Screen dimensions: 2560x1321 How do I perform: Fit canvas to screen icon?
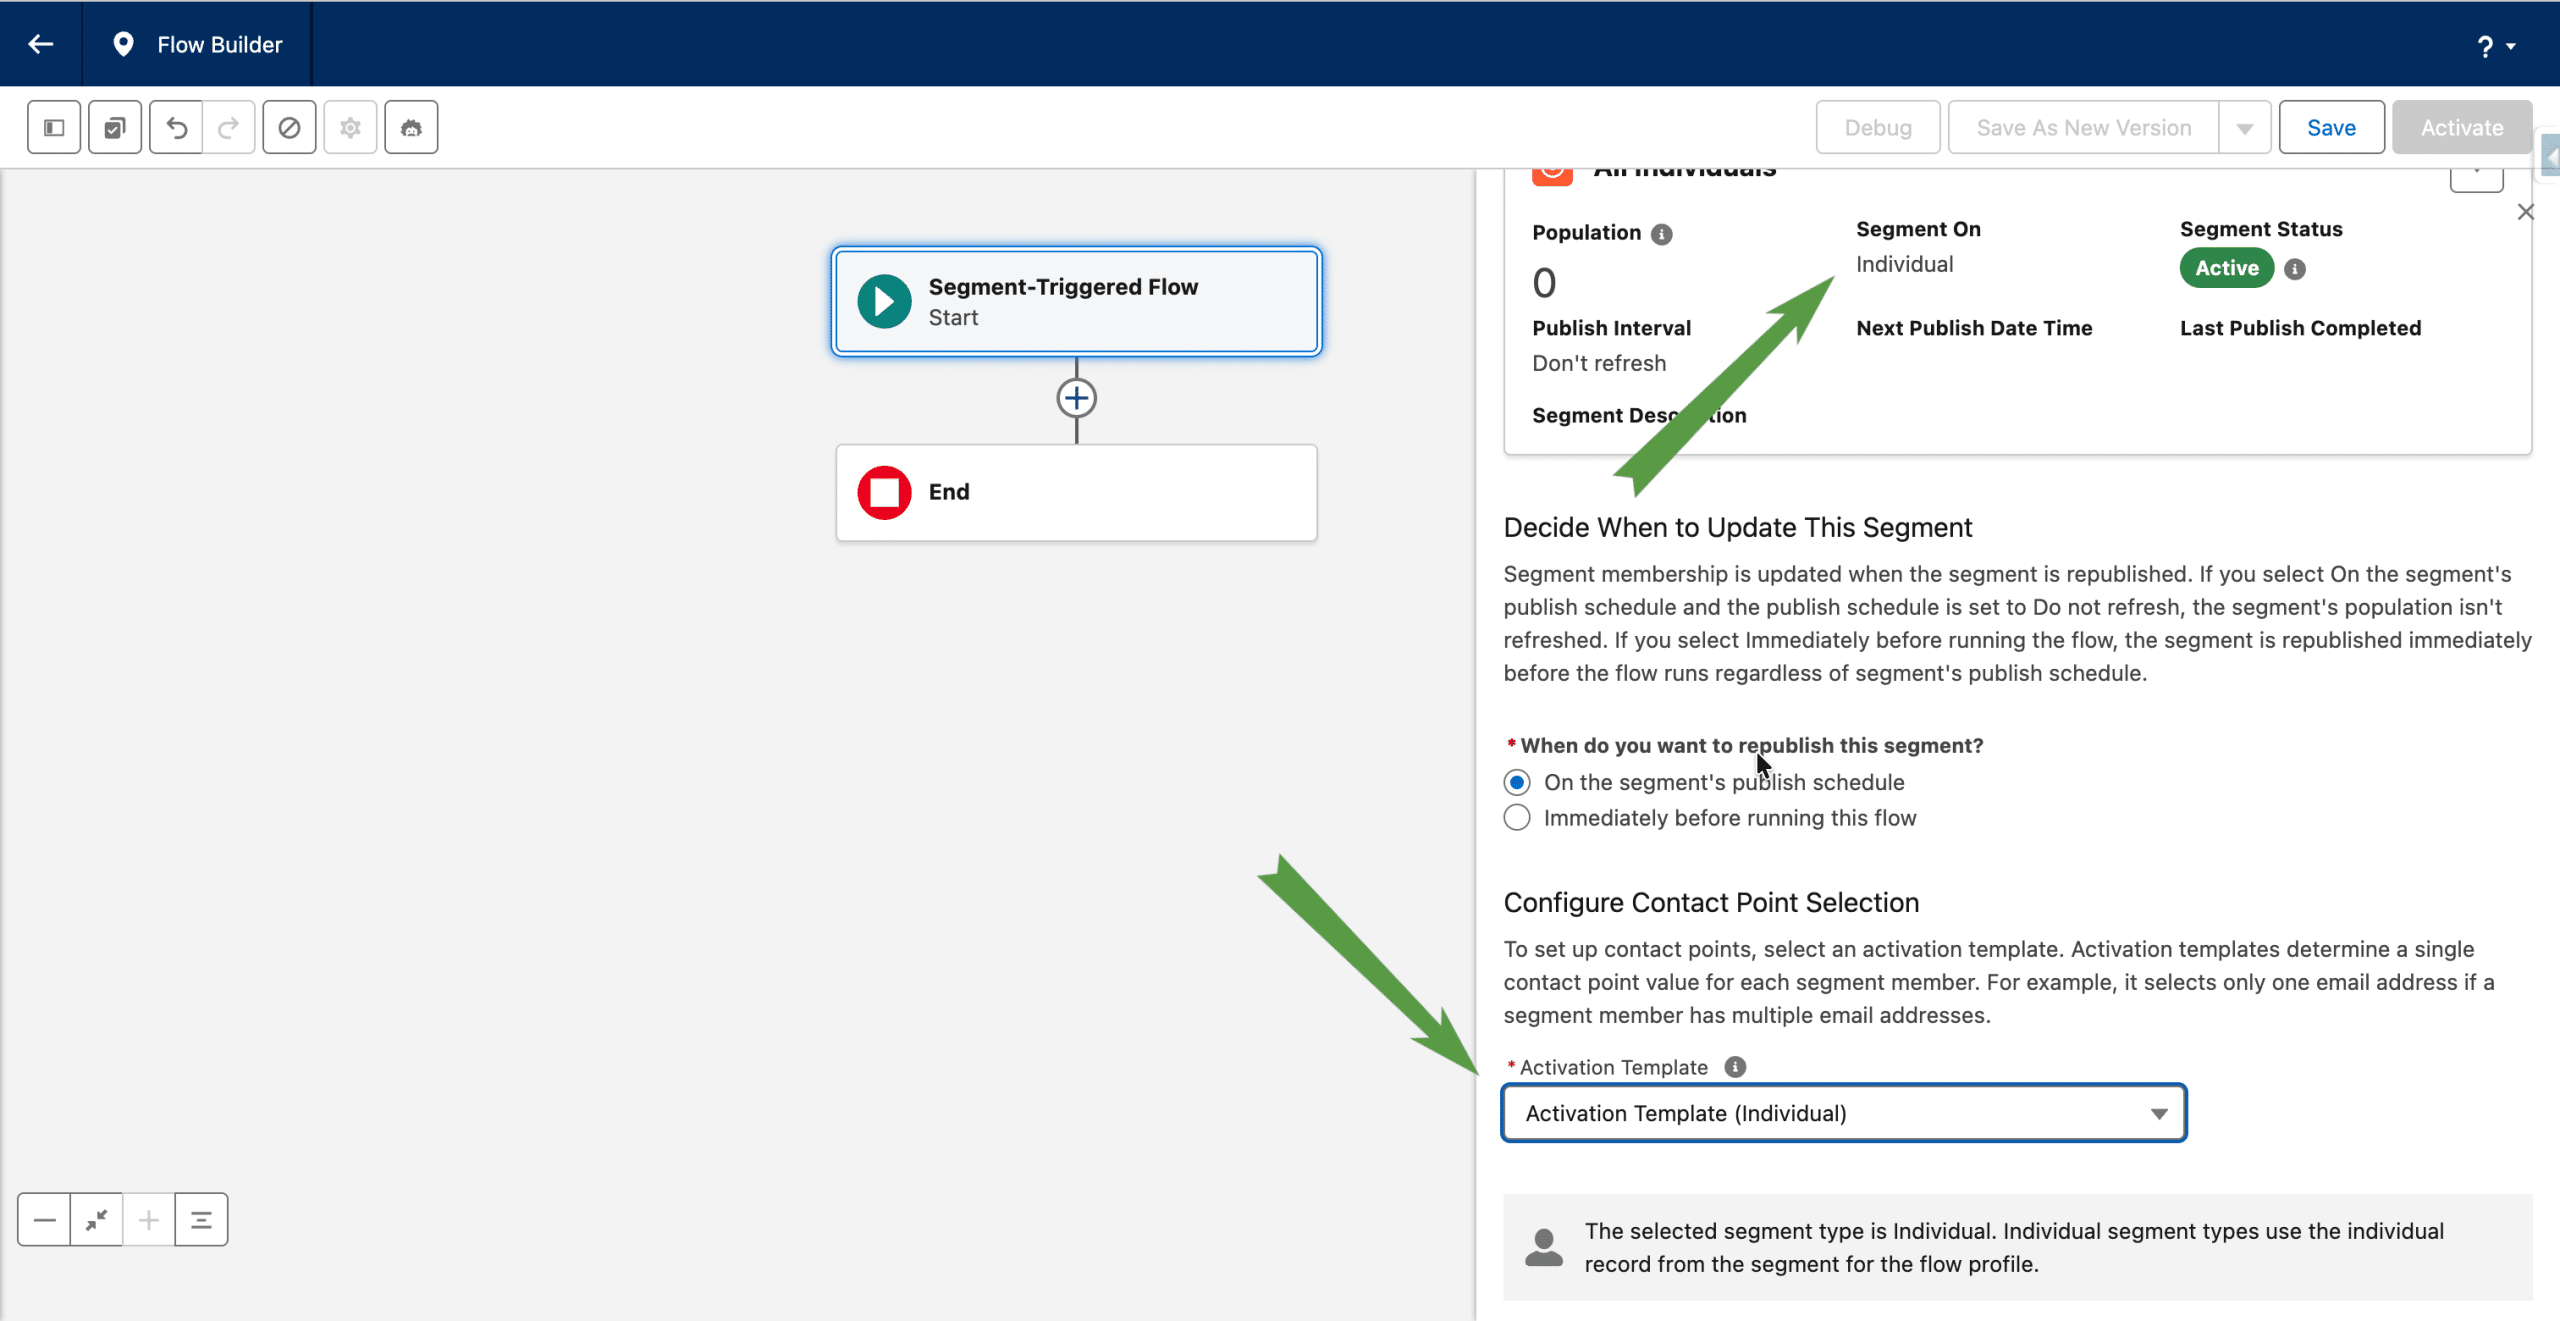97,1219
